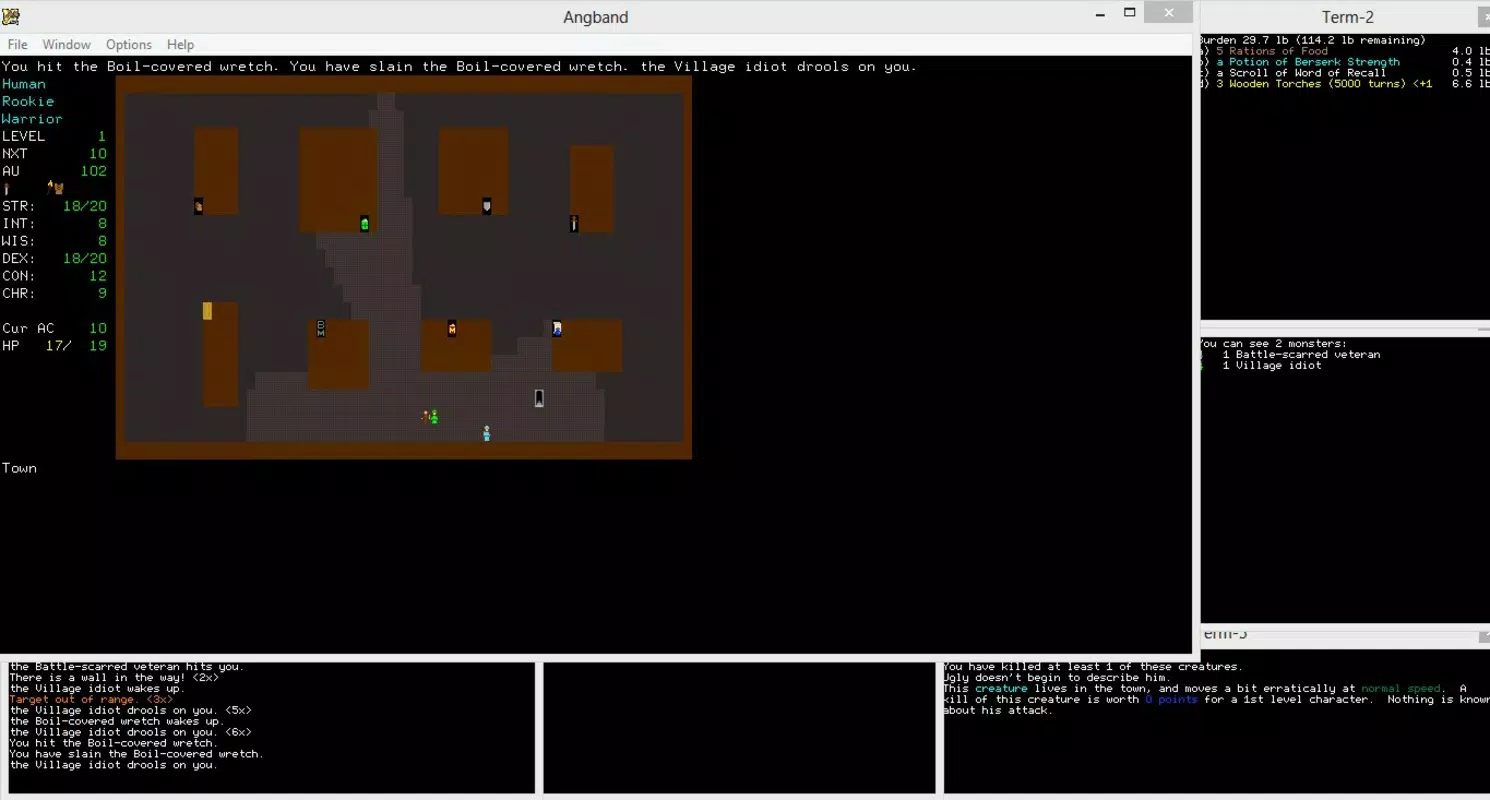Click '1 Battle-scarred veteran' in monster list

(1301, 354)
